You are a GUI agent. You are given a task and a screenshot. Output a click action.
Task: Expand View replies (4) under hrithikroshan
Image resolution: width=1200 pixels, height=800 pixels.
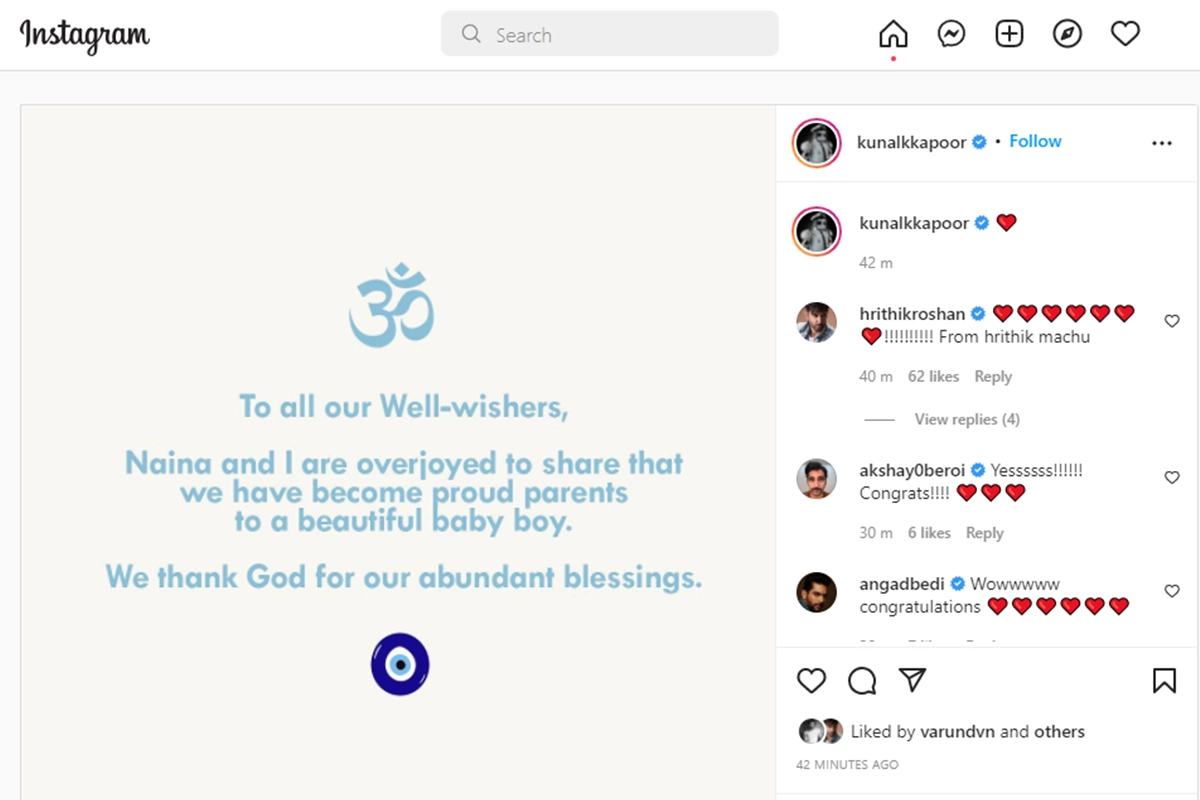(x=966, y=419)
